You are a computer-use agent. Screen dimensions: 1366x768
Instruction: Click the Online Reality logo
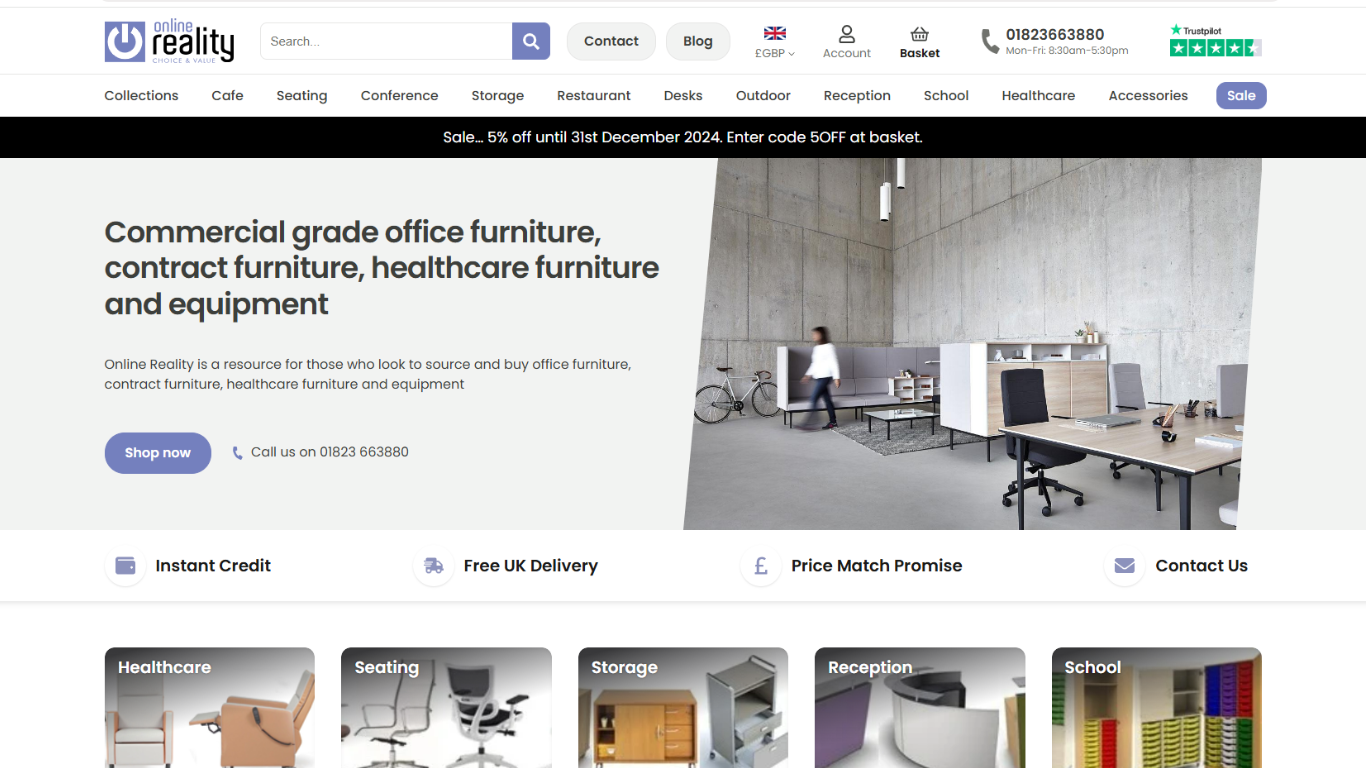coord(169,42)
